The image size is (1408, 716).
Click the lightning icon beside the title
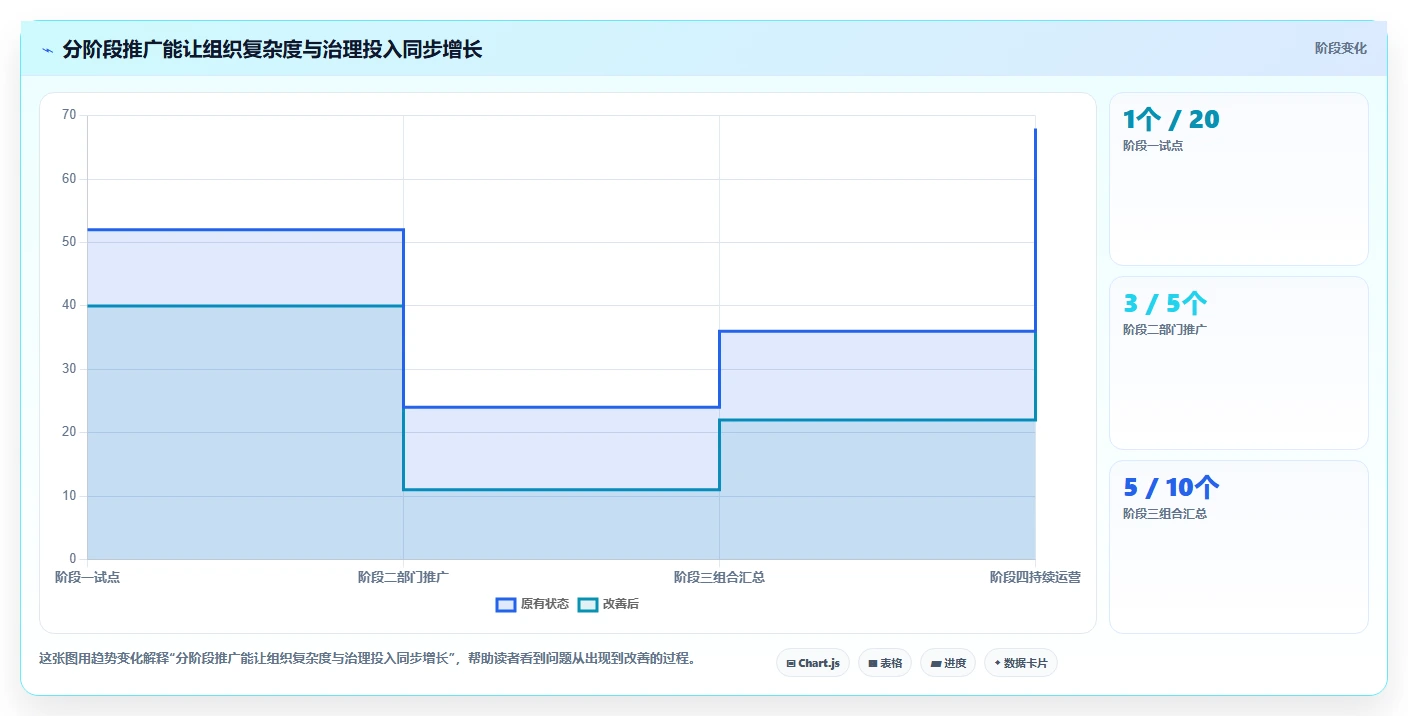point(47,49)
